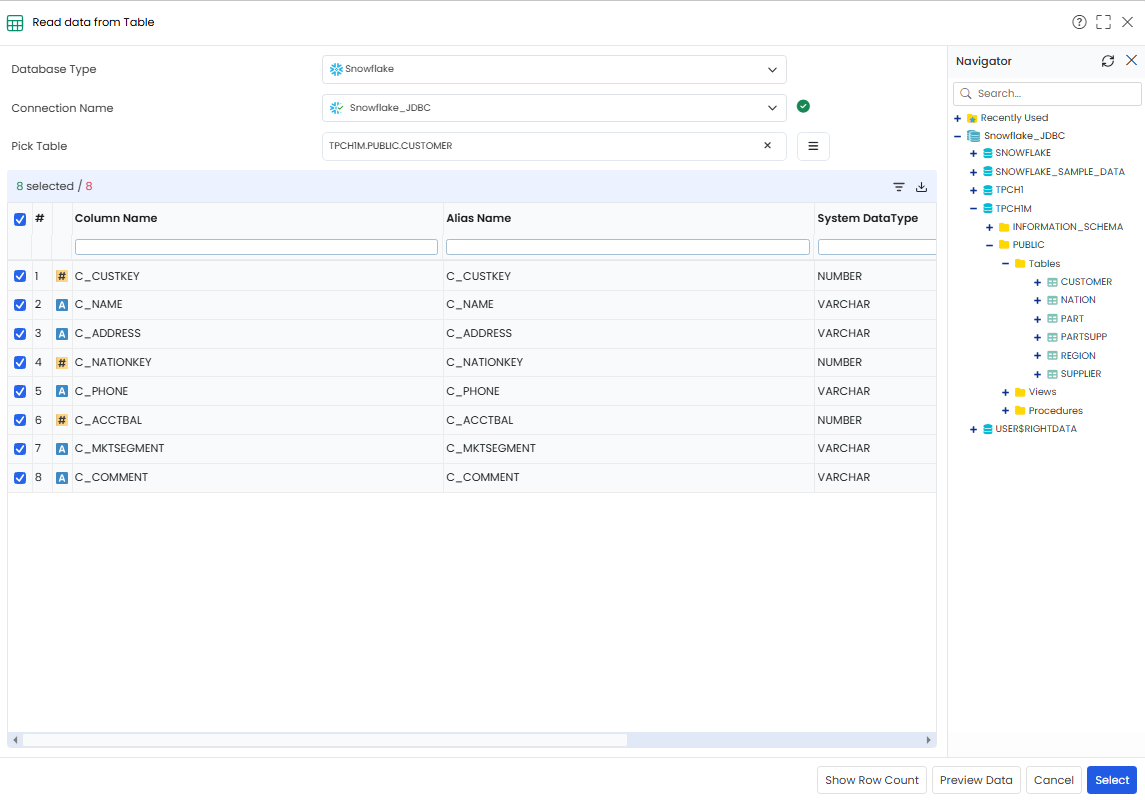Image resolution: width=1145 pixels, height=800 pixels.
Task: Click the scrollbar right arrow
Action: [928, 740]
